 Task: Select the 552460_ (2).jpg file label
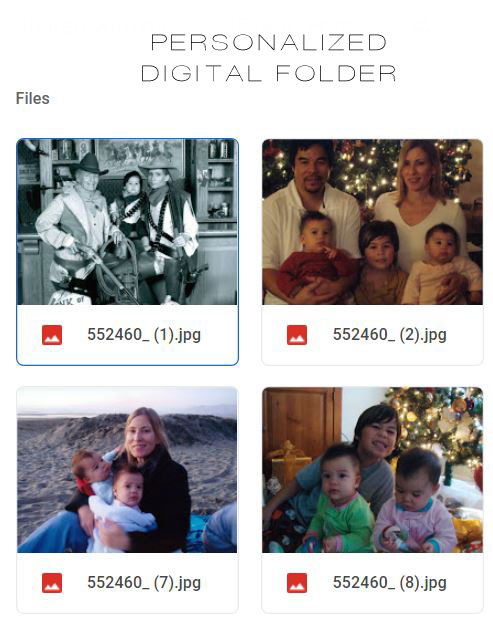[390, 335]
